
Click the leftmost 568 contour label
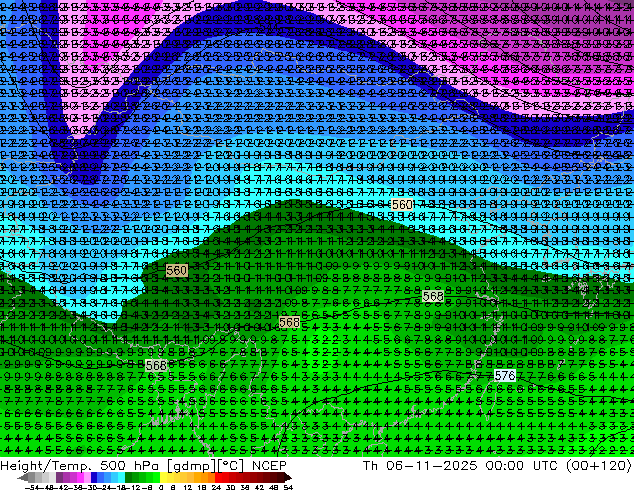pyautogui.click(x=156, y=365)
